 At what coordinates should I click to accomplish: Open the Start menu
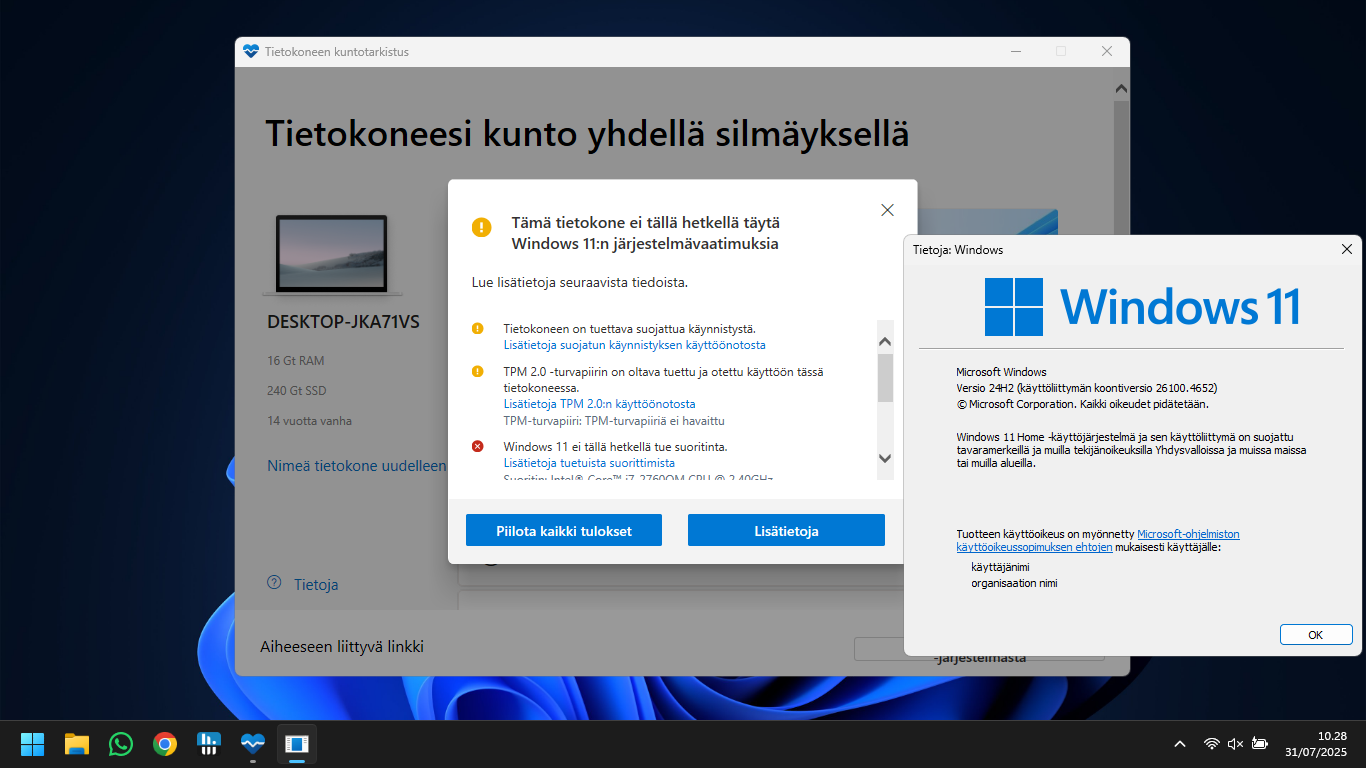tap(31, 744)
